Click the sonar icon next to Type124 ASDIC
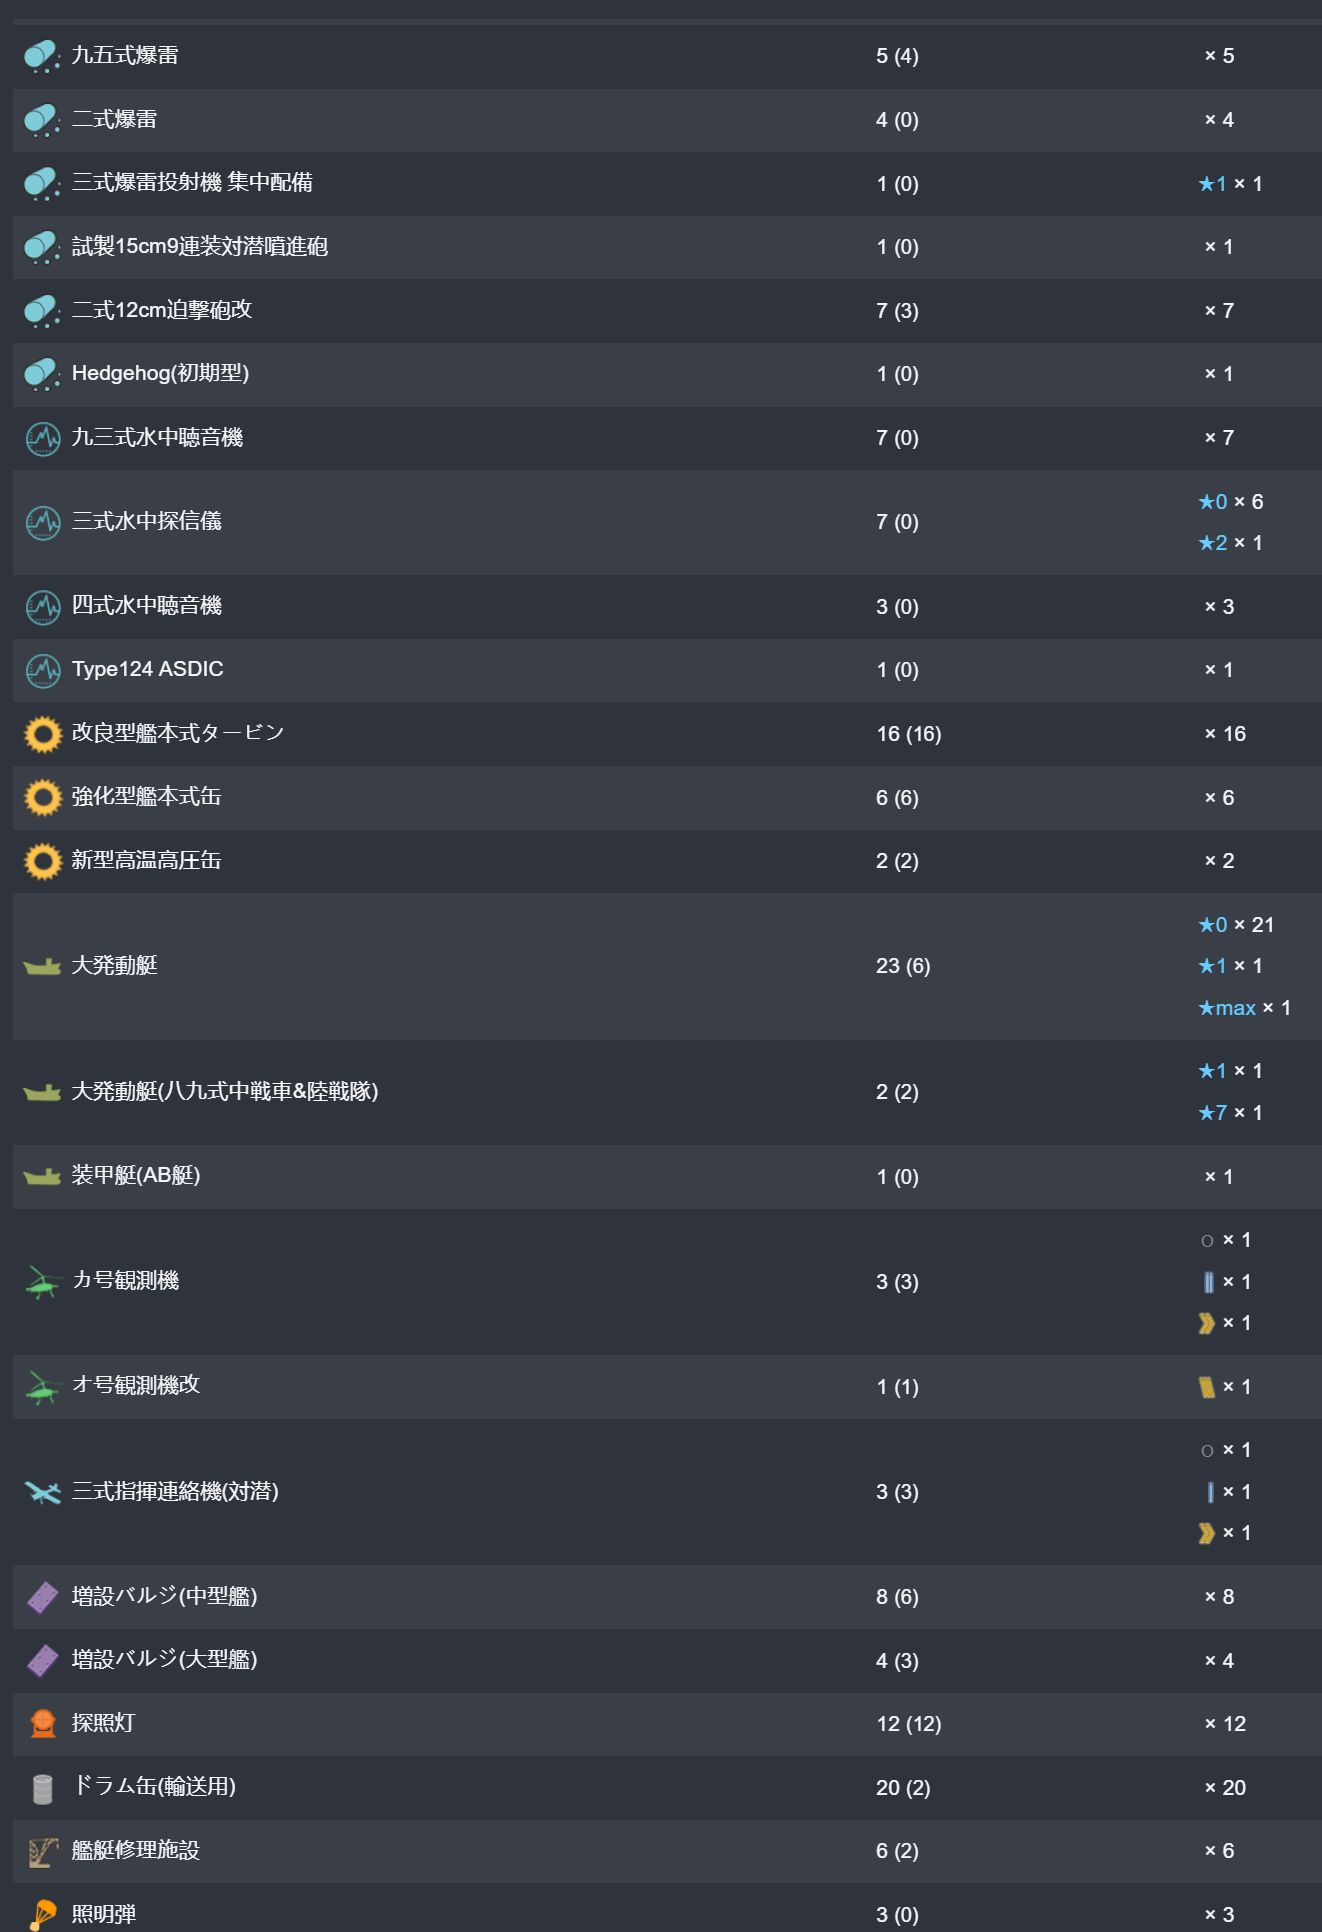The width and height of the screenshot is (1322, 1932). click(x=42, y=670)
